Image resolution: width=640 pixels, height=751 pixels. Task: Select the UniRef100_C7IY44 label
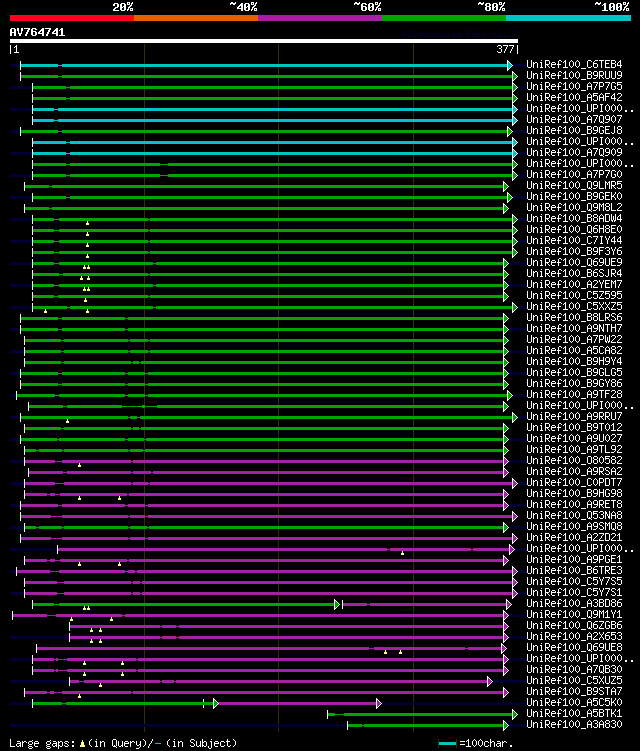click(x=574, y=240)
